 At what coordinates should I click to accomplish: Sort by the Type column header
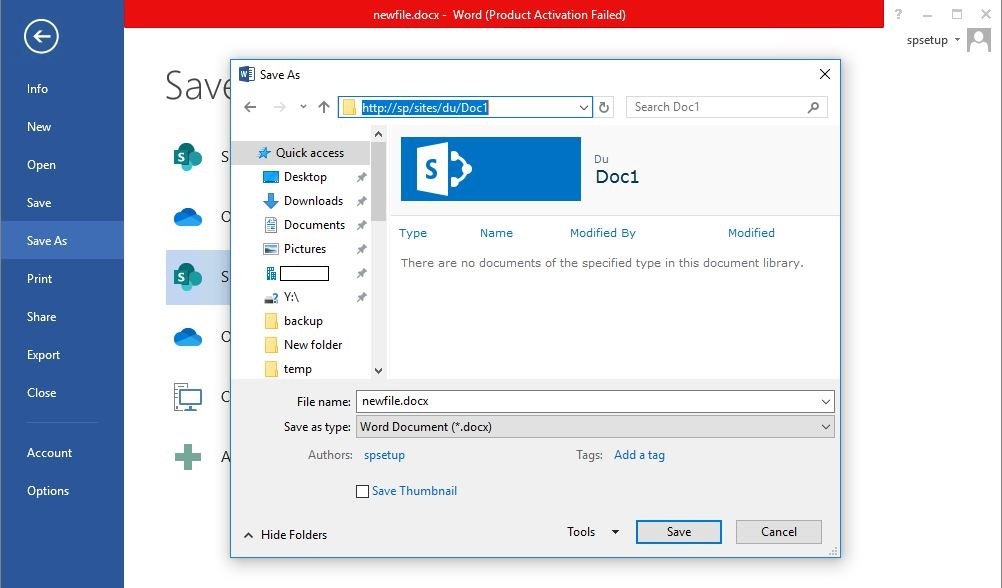coord(413,233)
